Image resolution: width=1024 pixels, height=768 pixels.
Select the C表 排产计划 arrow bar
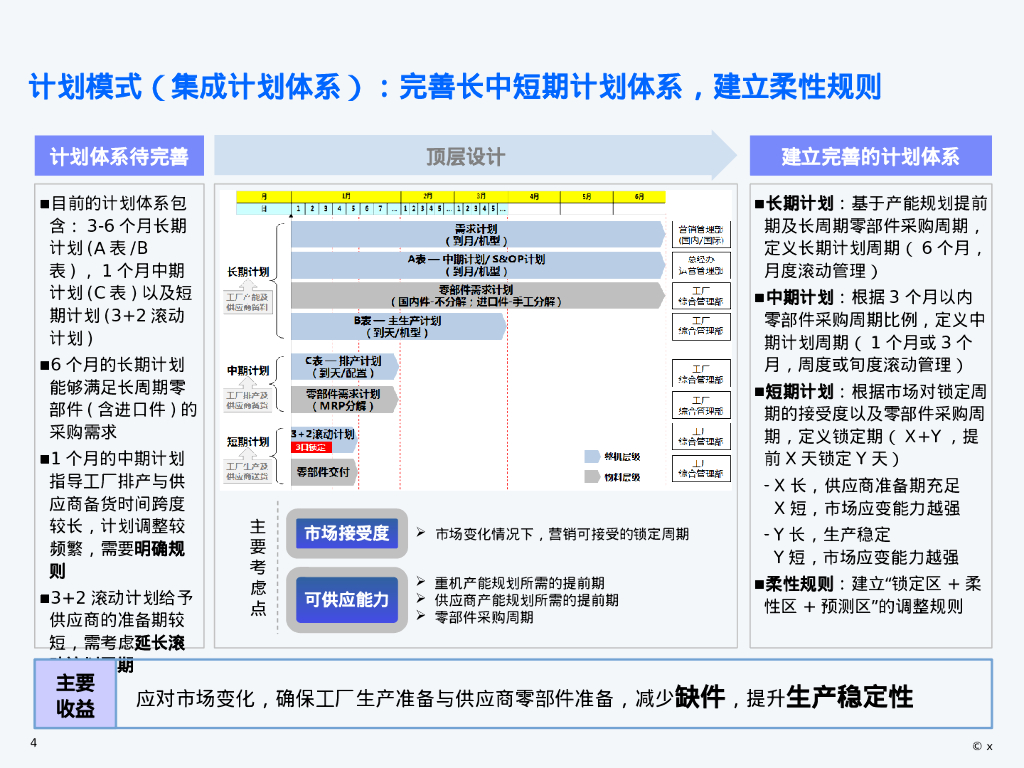[343, 366]
